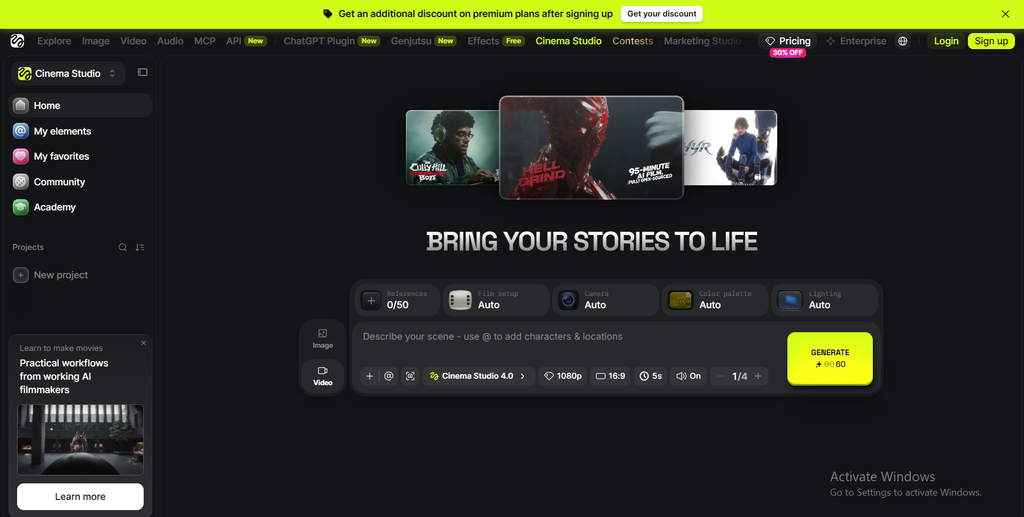Click the Login button
The height and width of the screenshot is (517, 1024).
click(x=946, y=41)
